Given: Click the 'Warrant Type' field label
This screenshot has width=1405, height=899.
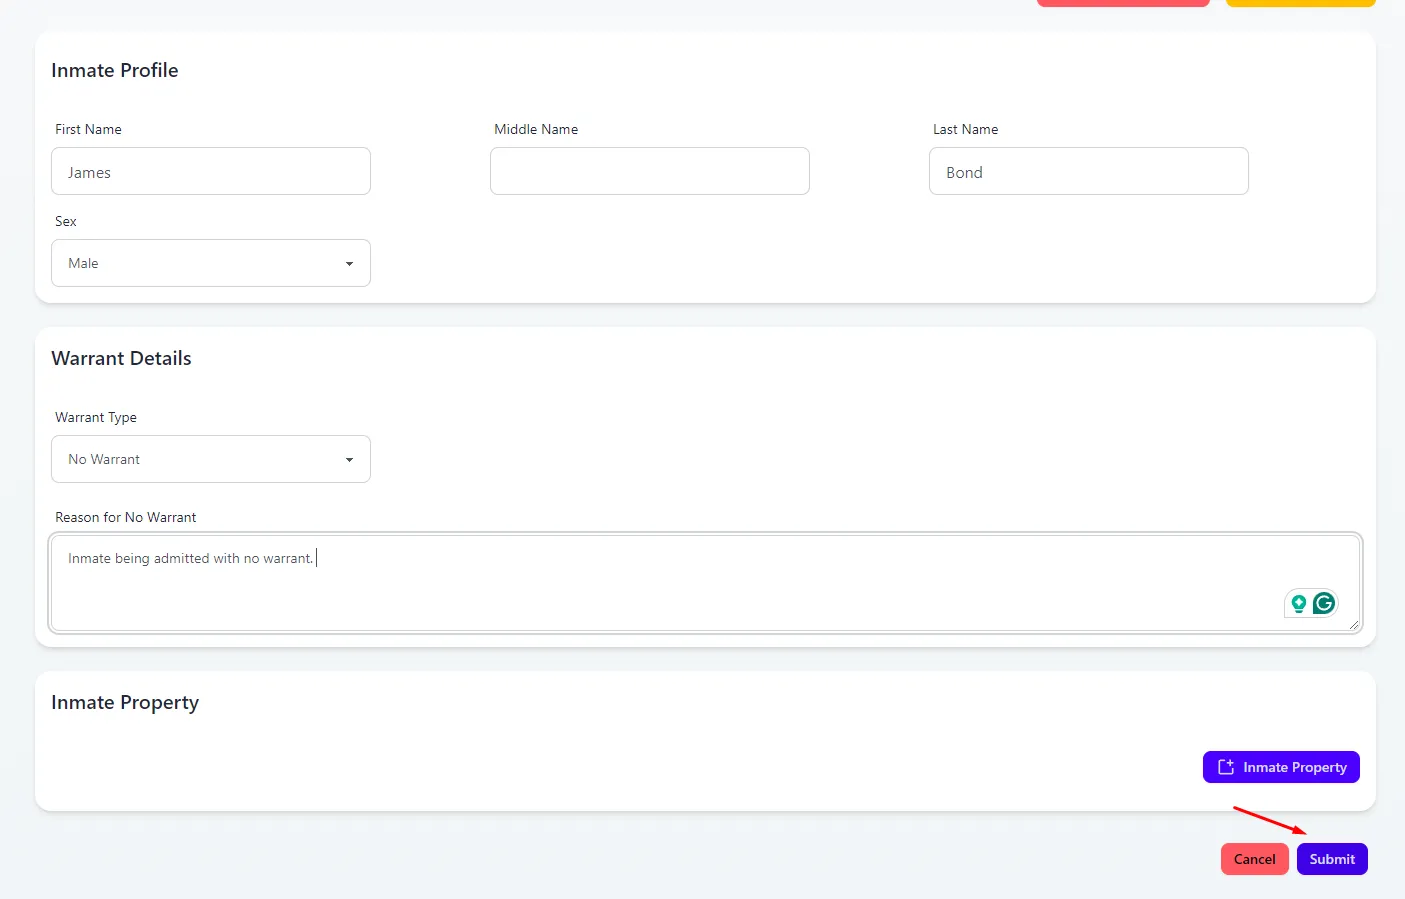Looking at the screenshot, I should [96, 417].
